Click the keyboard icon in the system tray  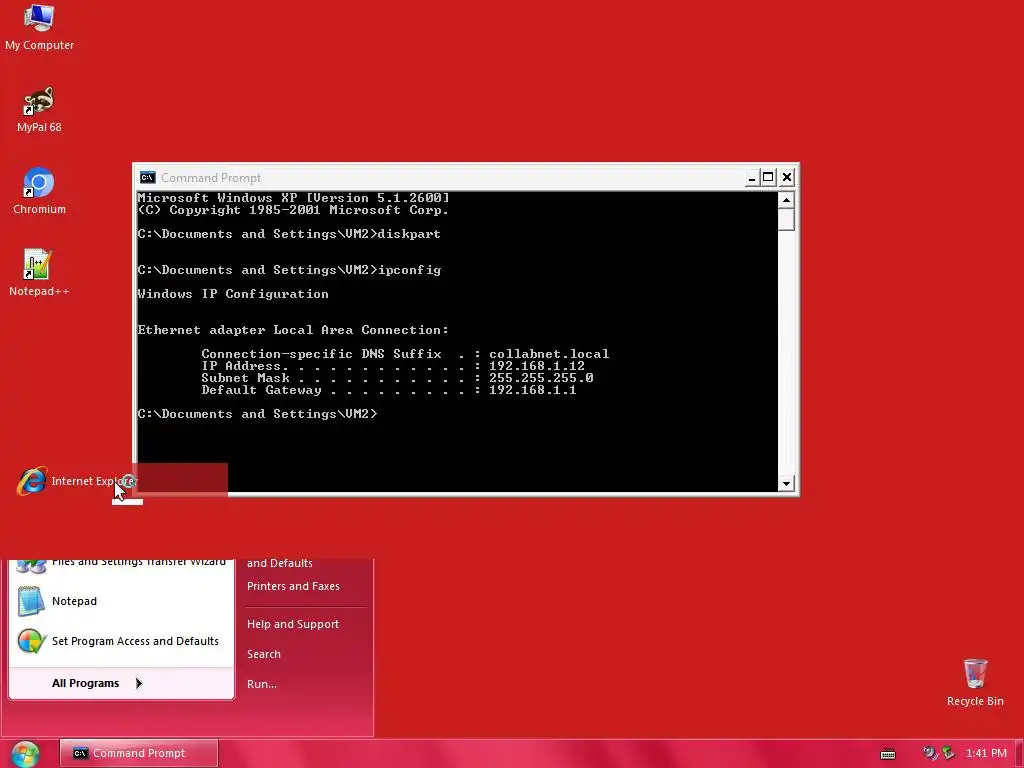(888, 754)
